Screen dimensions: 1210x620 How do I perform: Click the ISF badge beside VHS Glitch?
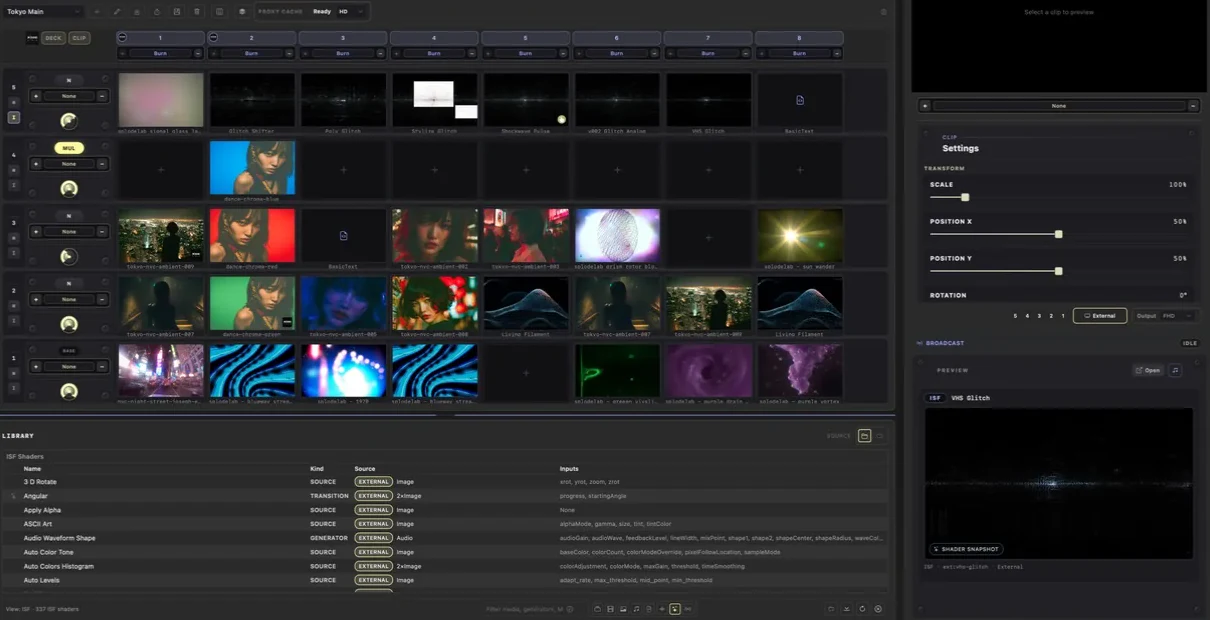[x=935, y=398]
